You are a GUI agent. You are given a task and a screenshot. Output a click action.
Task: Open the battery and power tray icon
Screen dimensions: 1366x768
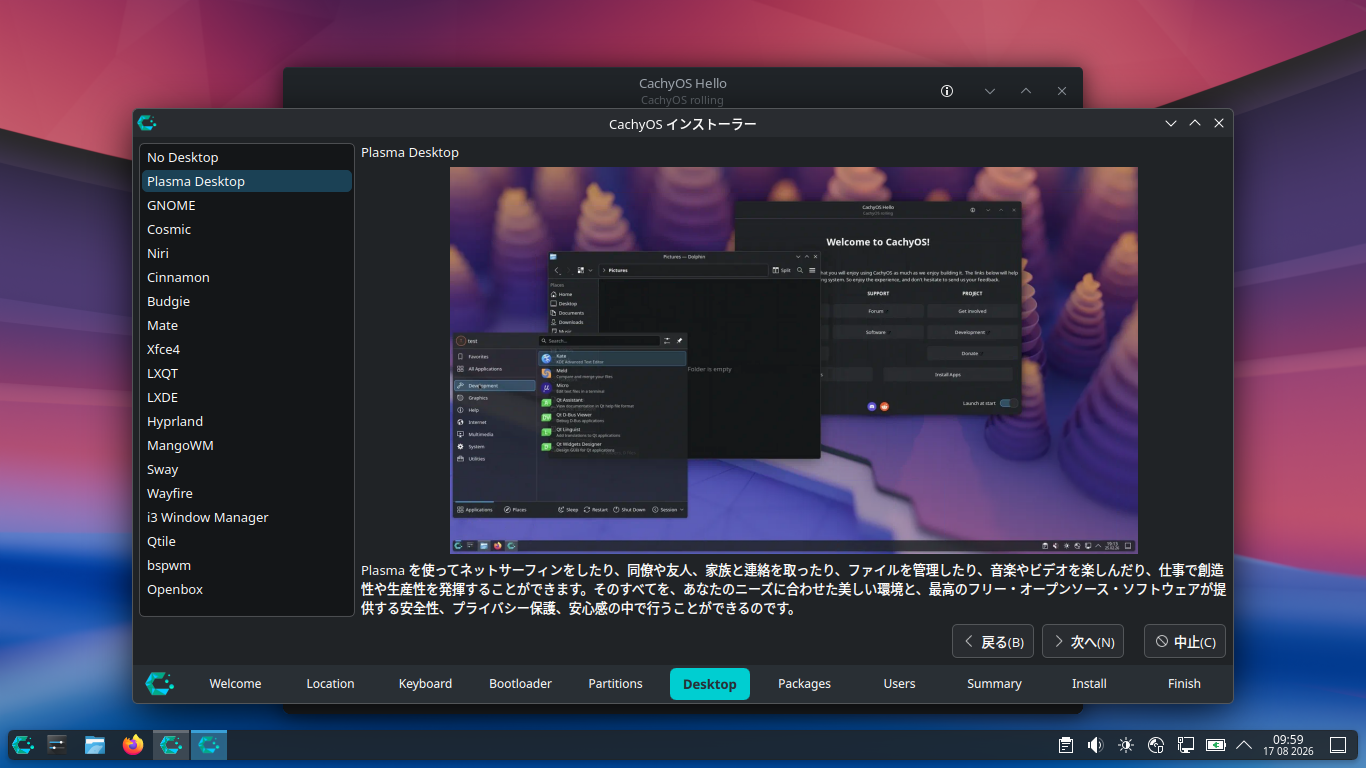(x=1216, y=744)
